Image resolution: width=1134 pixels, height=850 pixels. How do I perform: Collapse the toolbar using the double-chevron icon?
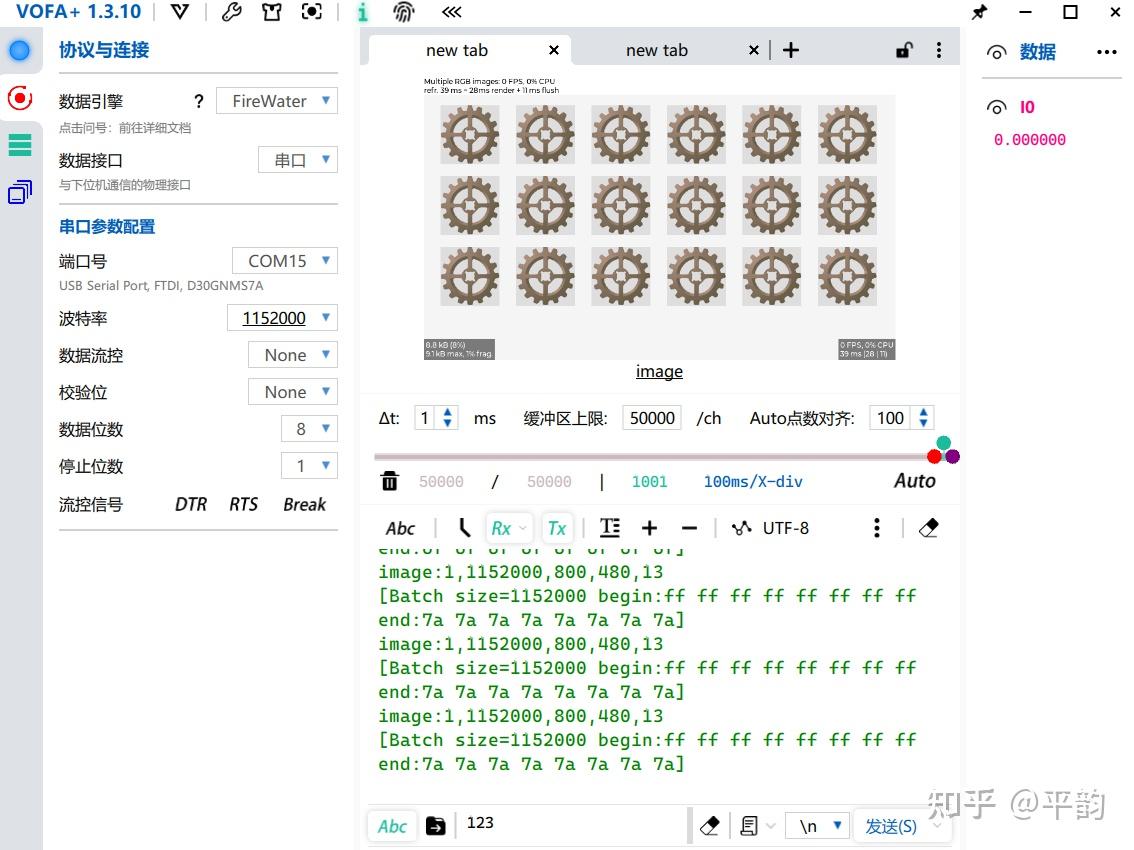click(x=450, y=13)
